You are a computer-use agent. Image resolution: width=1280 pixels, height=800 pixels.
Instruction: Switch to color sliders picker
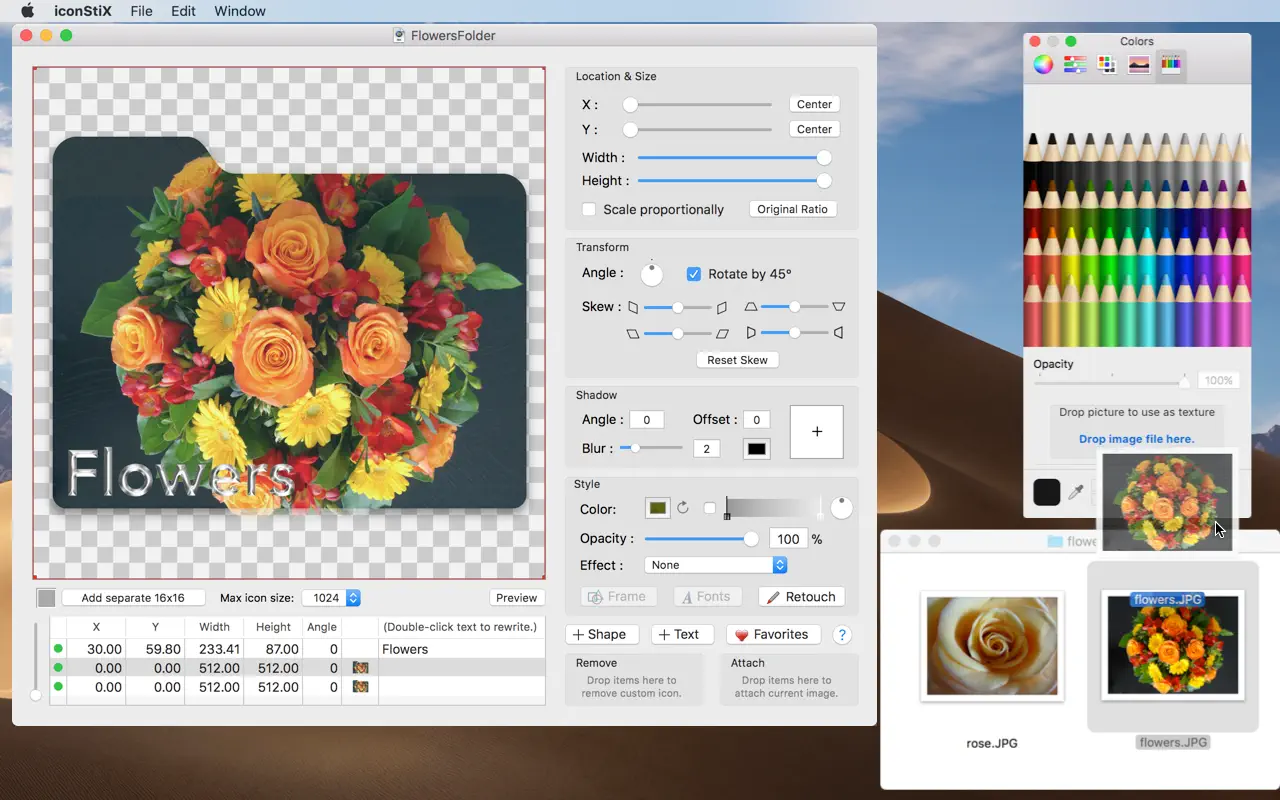pos(1075,65)
